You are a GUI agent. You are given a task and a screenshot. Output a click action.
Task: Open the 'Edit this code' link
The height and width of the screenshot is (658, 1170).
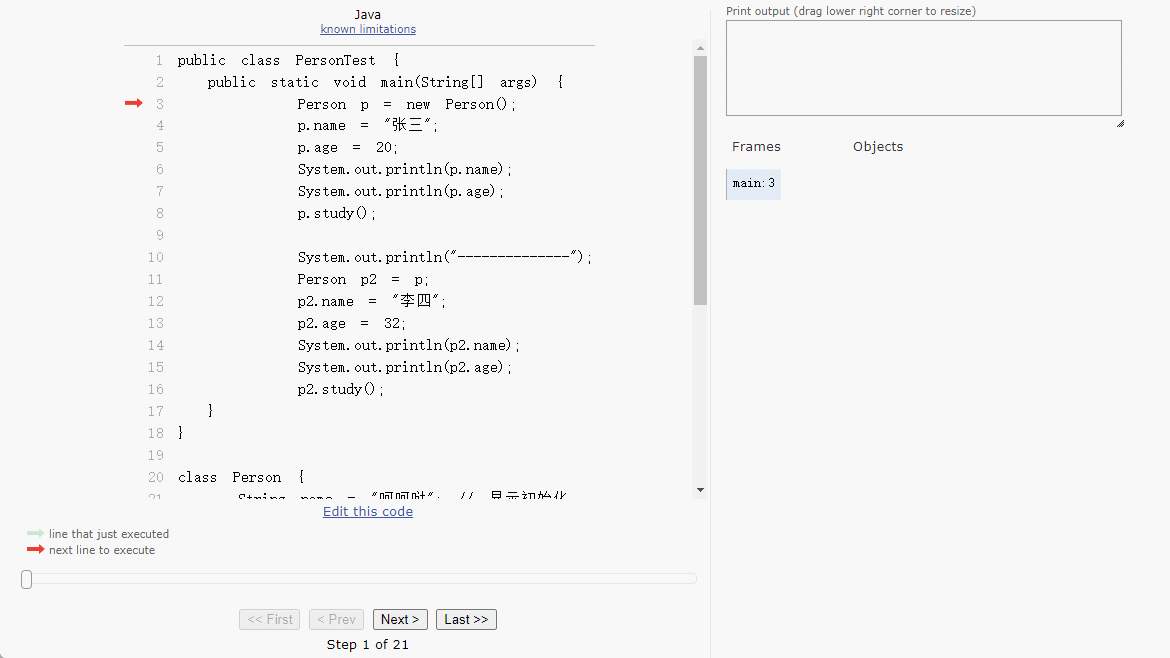coord(367,511)
